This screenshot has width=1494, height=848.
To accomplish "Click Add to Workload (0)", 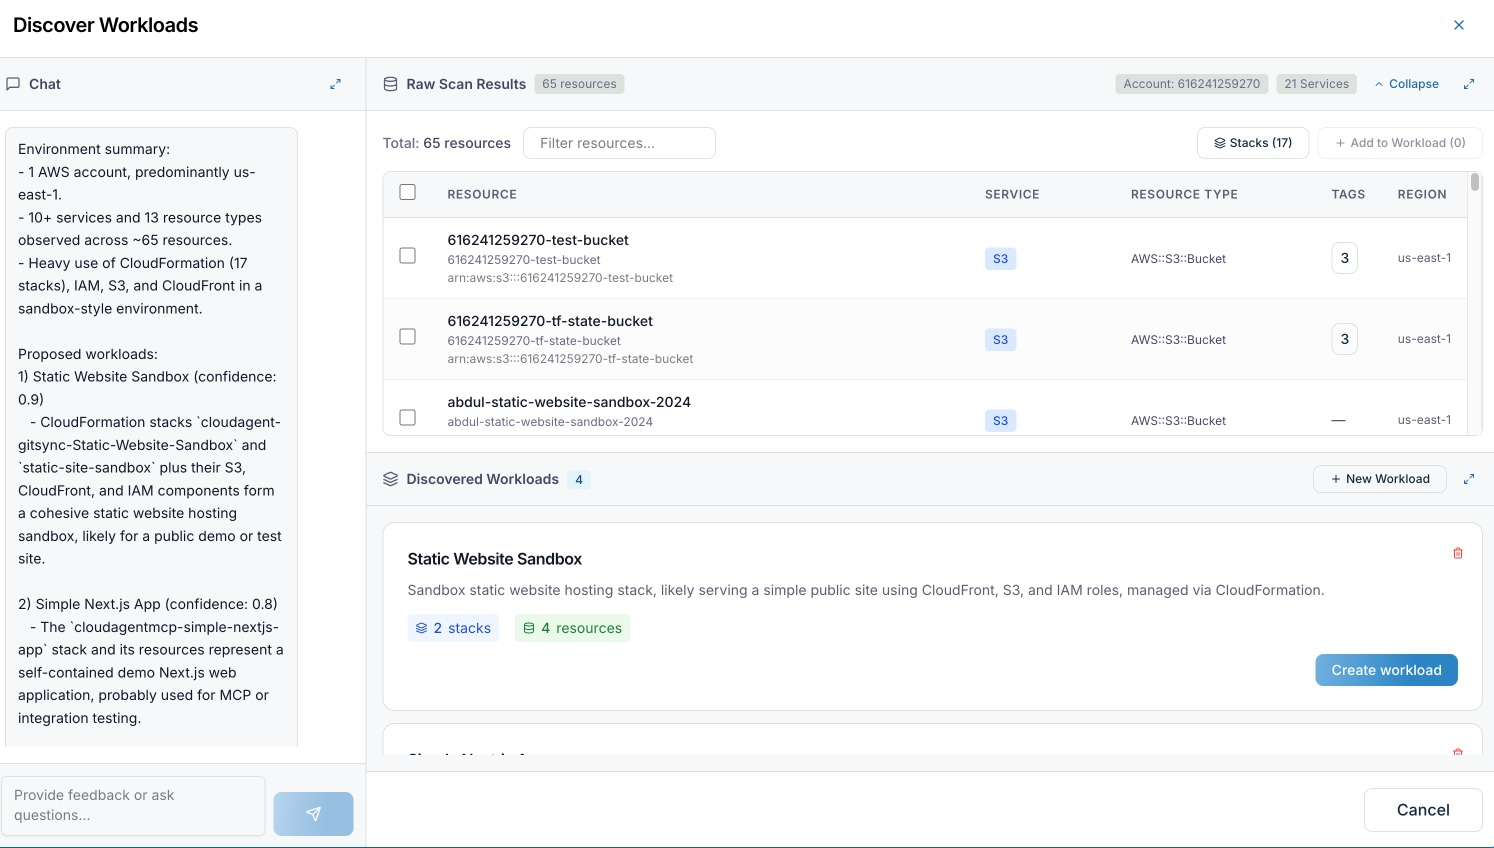I will pos(1399,142).
